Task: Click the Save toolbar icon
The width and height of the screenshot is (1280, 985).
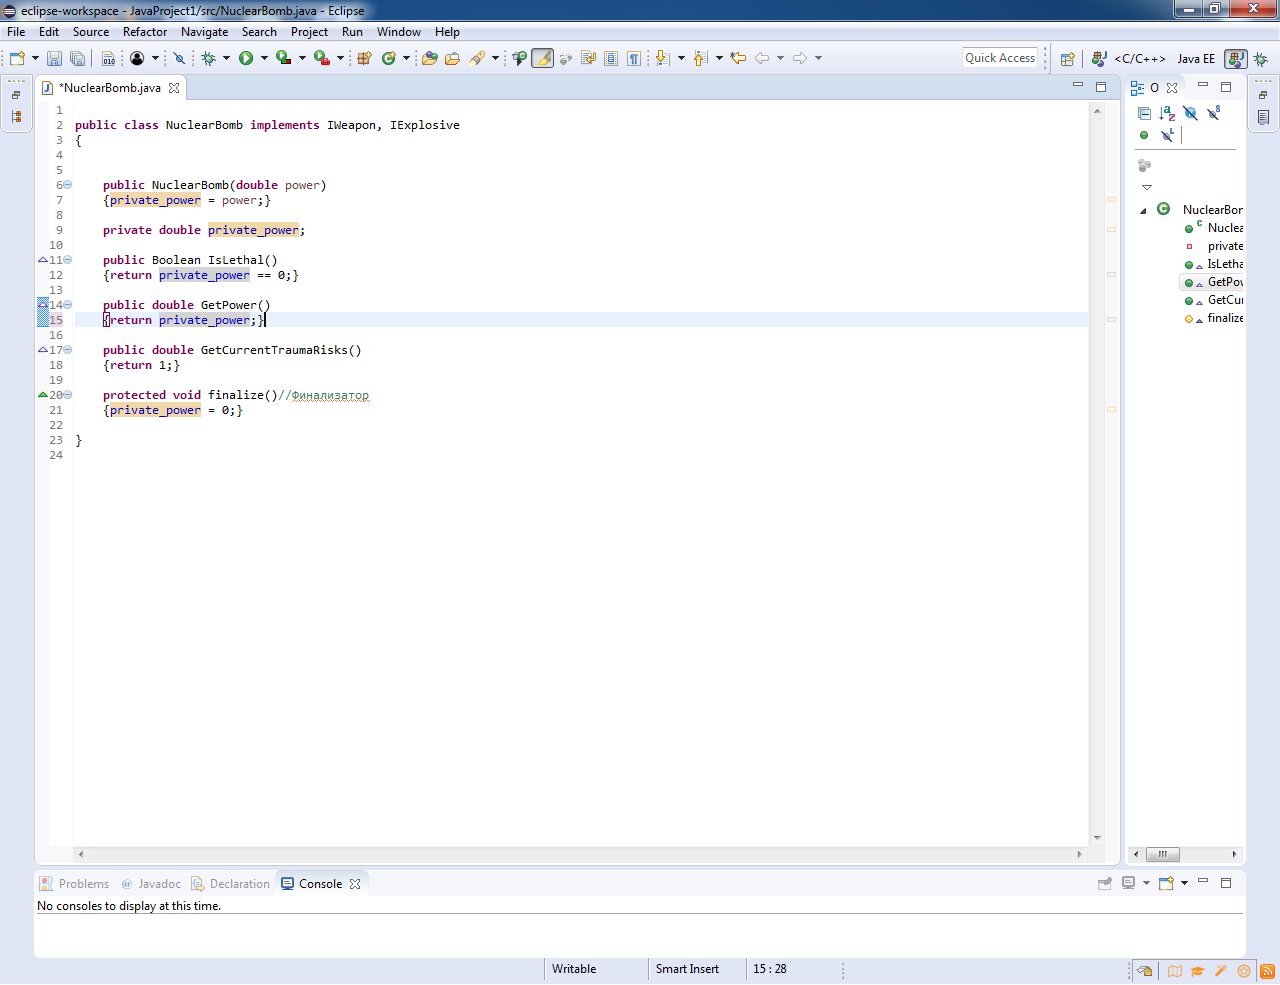Action: (x=55, y=58)
